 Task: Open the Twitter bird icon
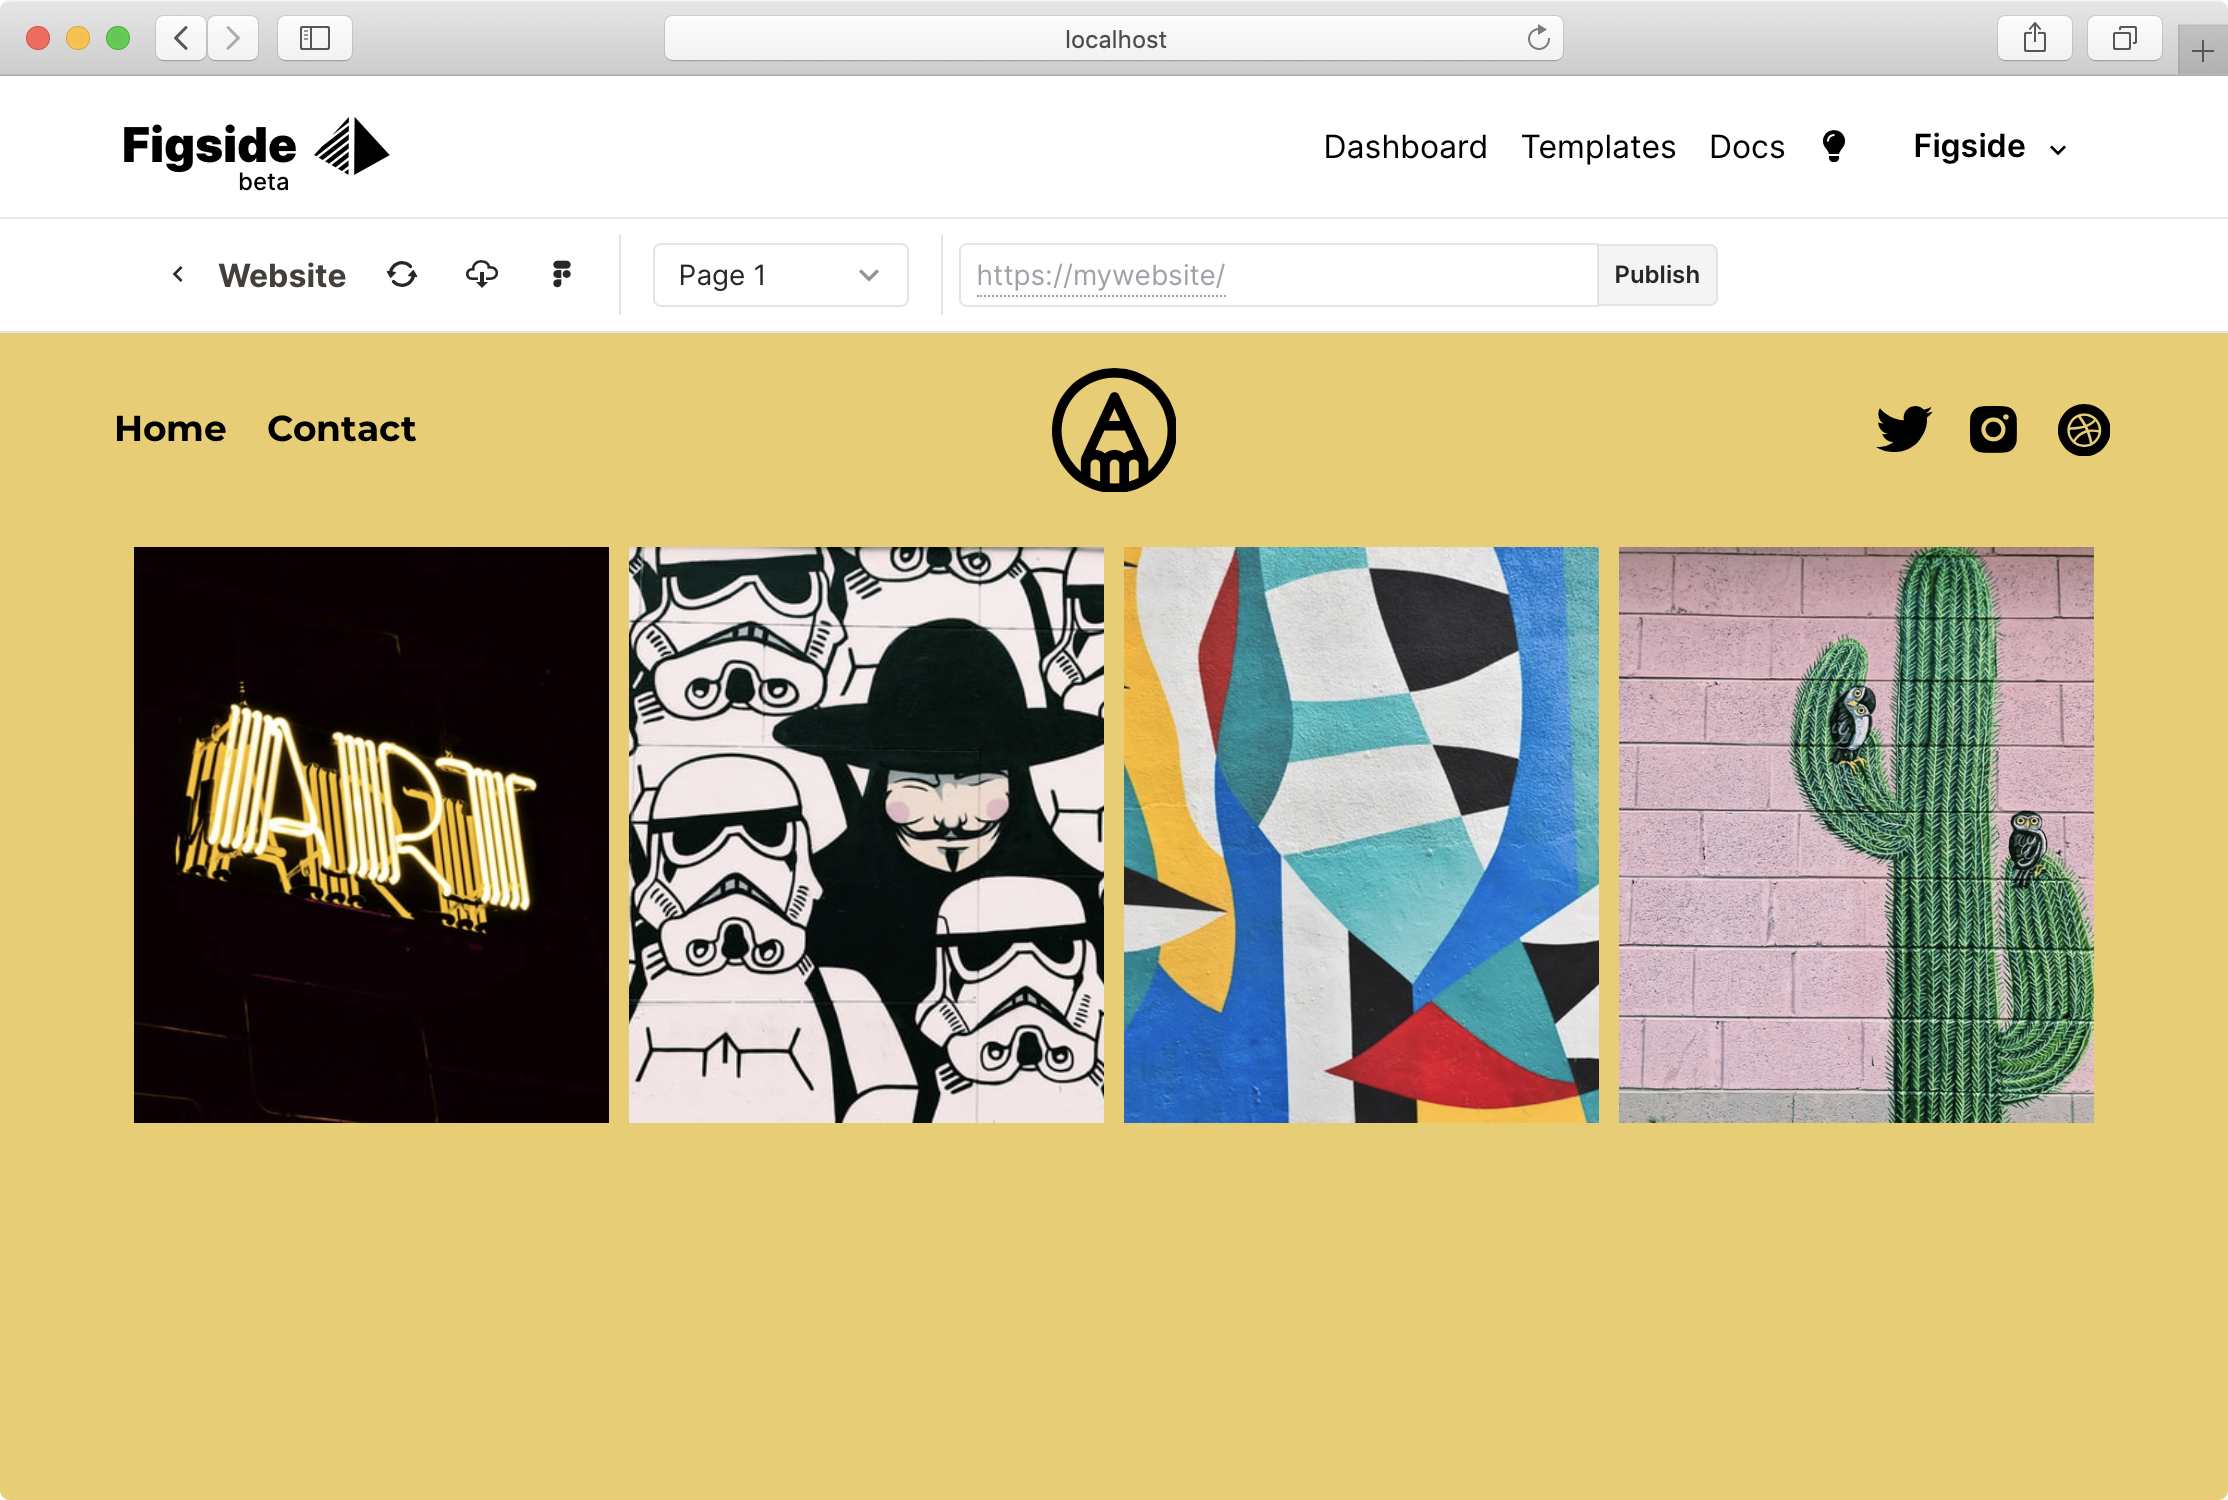point(1904,429)
